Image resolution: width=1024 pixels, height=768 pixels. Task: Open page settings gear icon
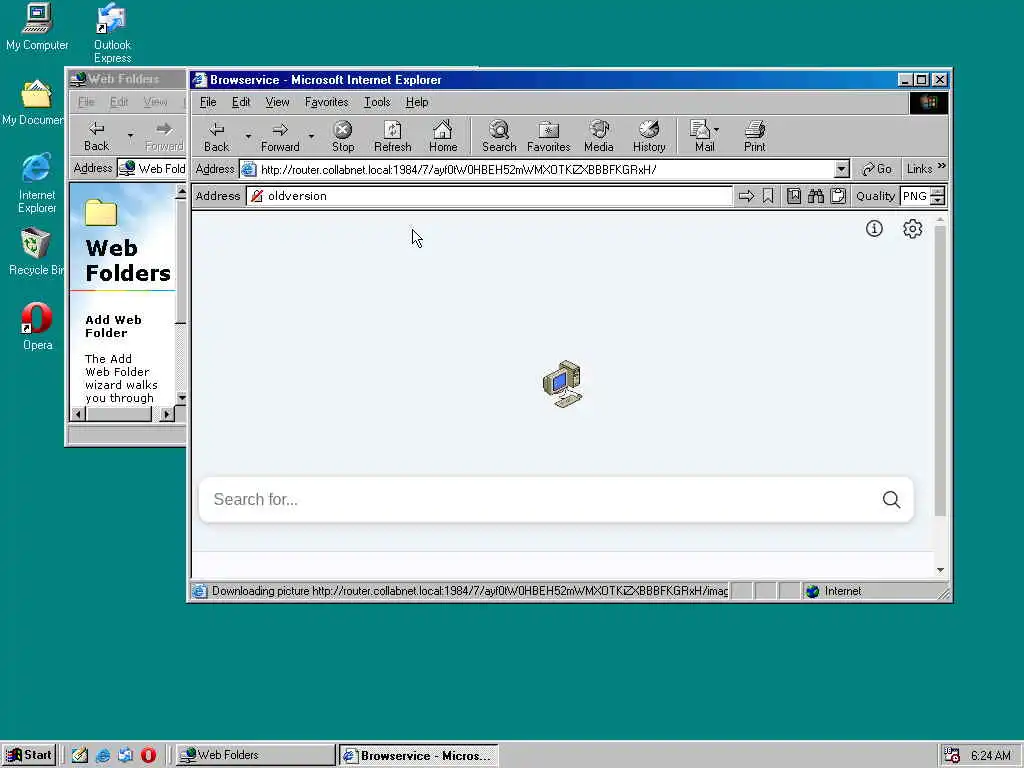912,229
